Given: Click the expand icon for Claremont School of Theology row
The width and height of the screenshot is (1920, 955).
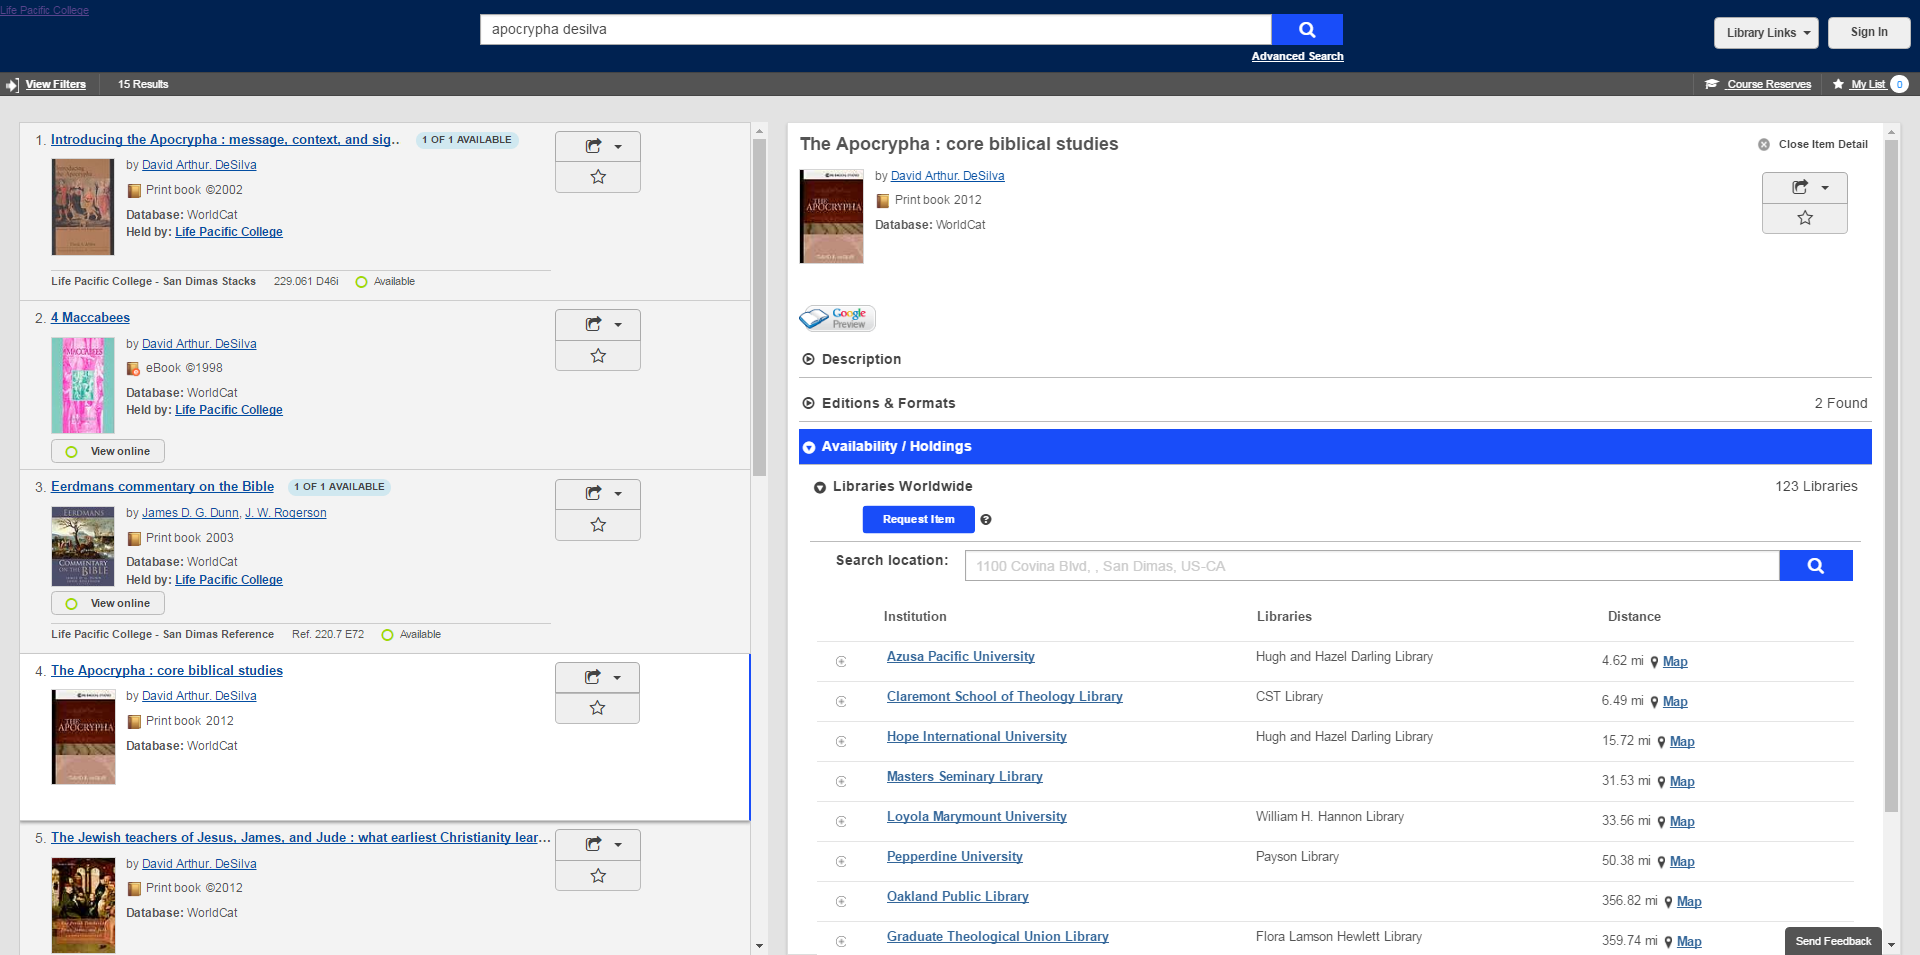Looking at the screenshot, I should 841,702.
